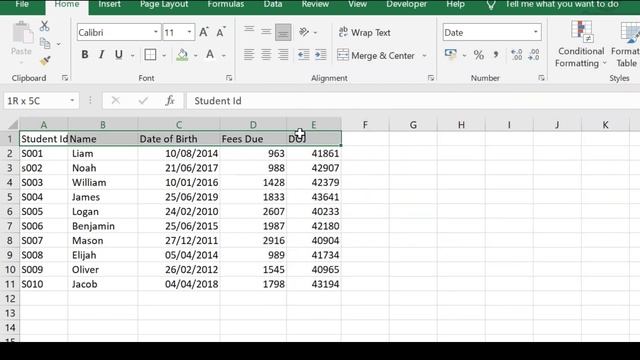Switch to the Page Layout tab
This screenshot has height=360, width=640.
coord(164,4)
